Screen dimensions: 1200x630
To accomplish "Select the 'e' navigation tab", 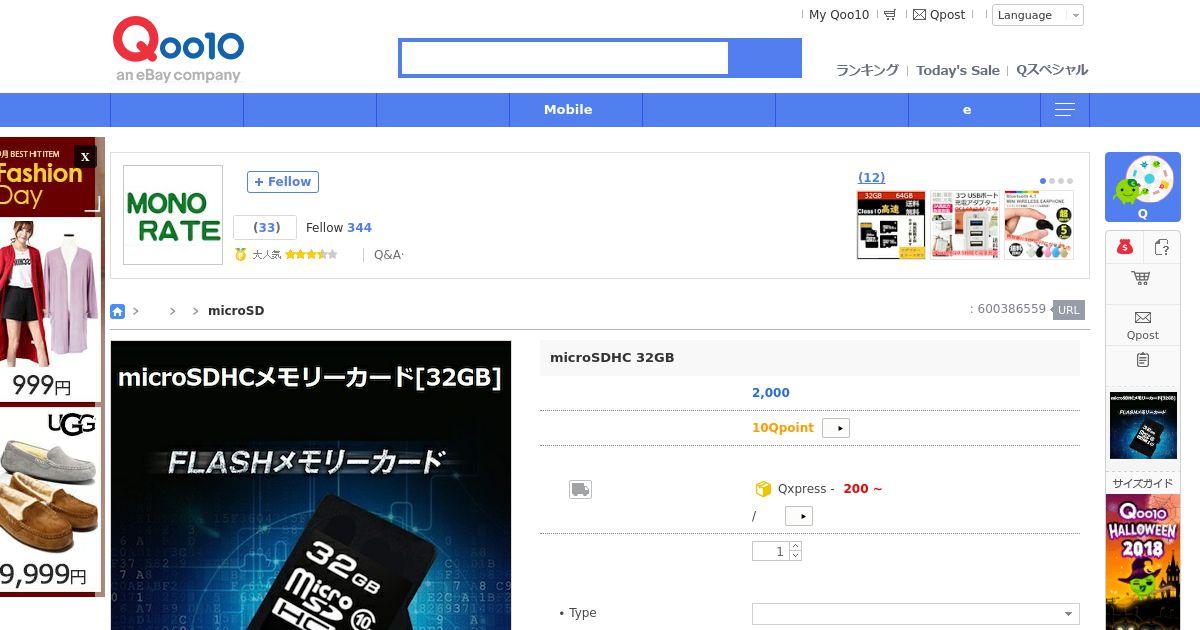I will point(967,110).
